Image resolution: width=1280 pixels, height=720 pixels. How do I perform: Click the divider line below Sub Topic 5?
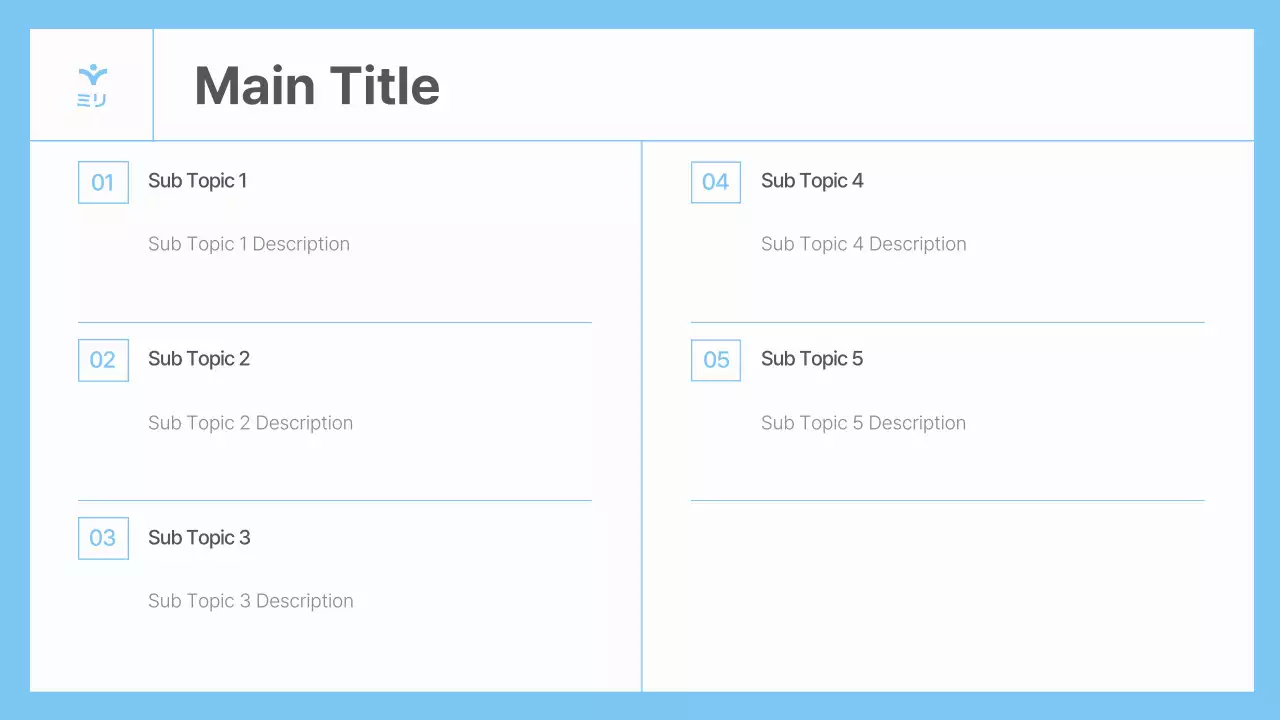pos(947,500)
